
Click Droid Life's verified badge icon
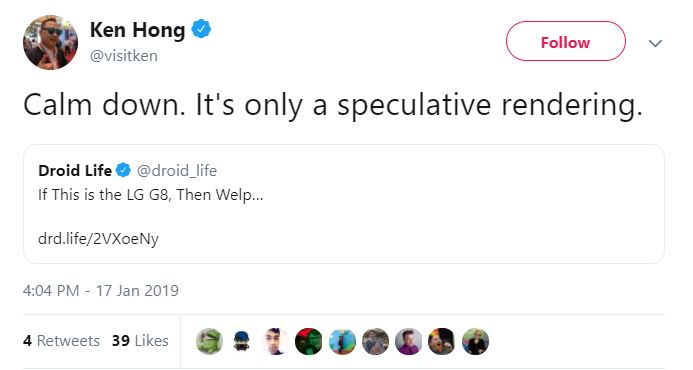pos(123,170)
